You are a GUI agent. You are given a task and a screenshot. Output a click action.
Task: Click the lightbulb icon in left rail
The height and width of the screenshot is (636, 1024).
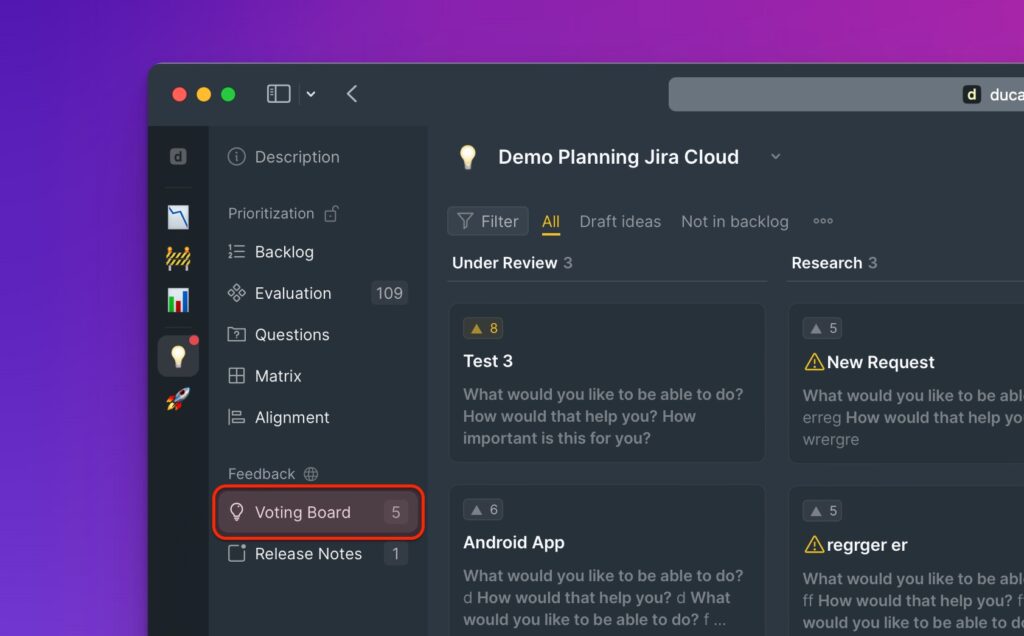[178, 357]
